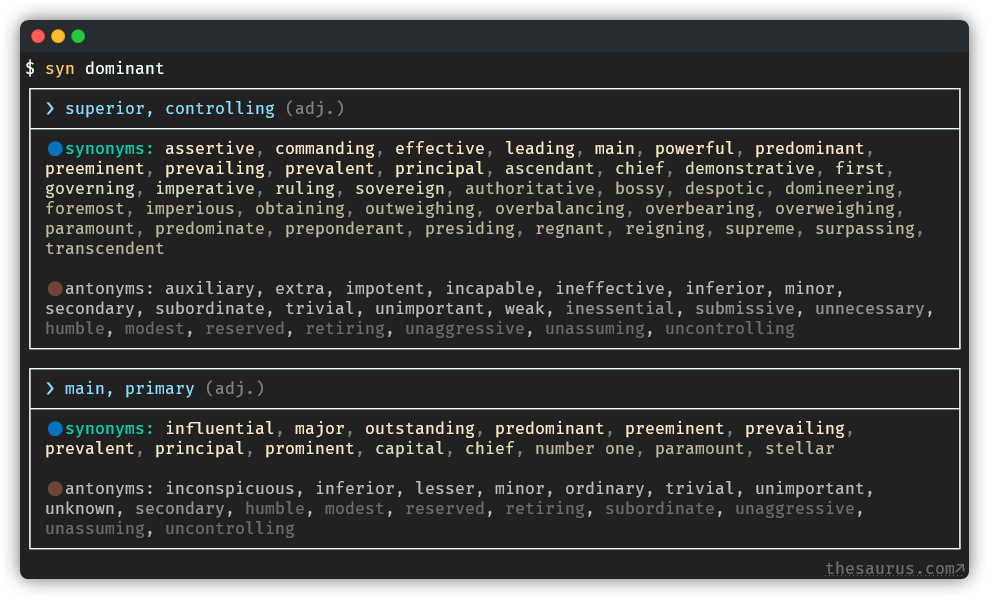The height and width of the screenshot is (599, 989).
Task: Click the brown antonyms dot under main, primary
Action: tap(55, 489)
